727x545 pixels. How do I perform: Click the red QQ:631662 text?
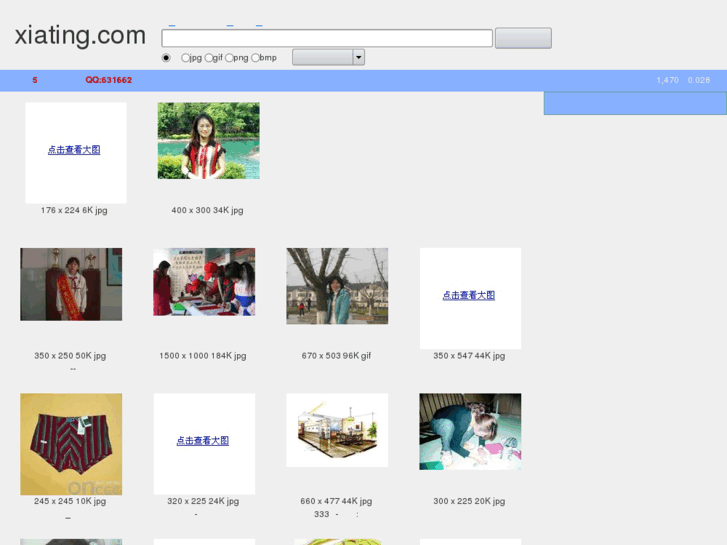coord(108,80)
